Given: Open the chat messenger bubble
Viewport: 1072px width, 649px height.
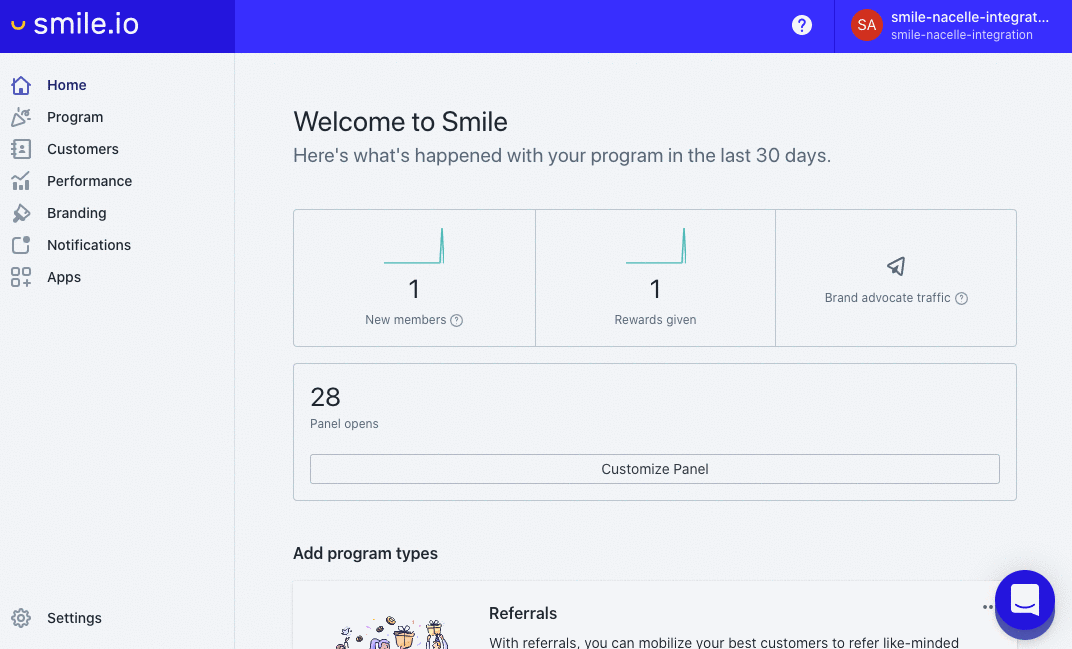Looking at the screenshot, I should point(1025,600).
